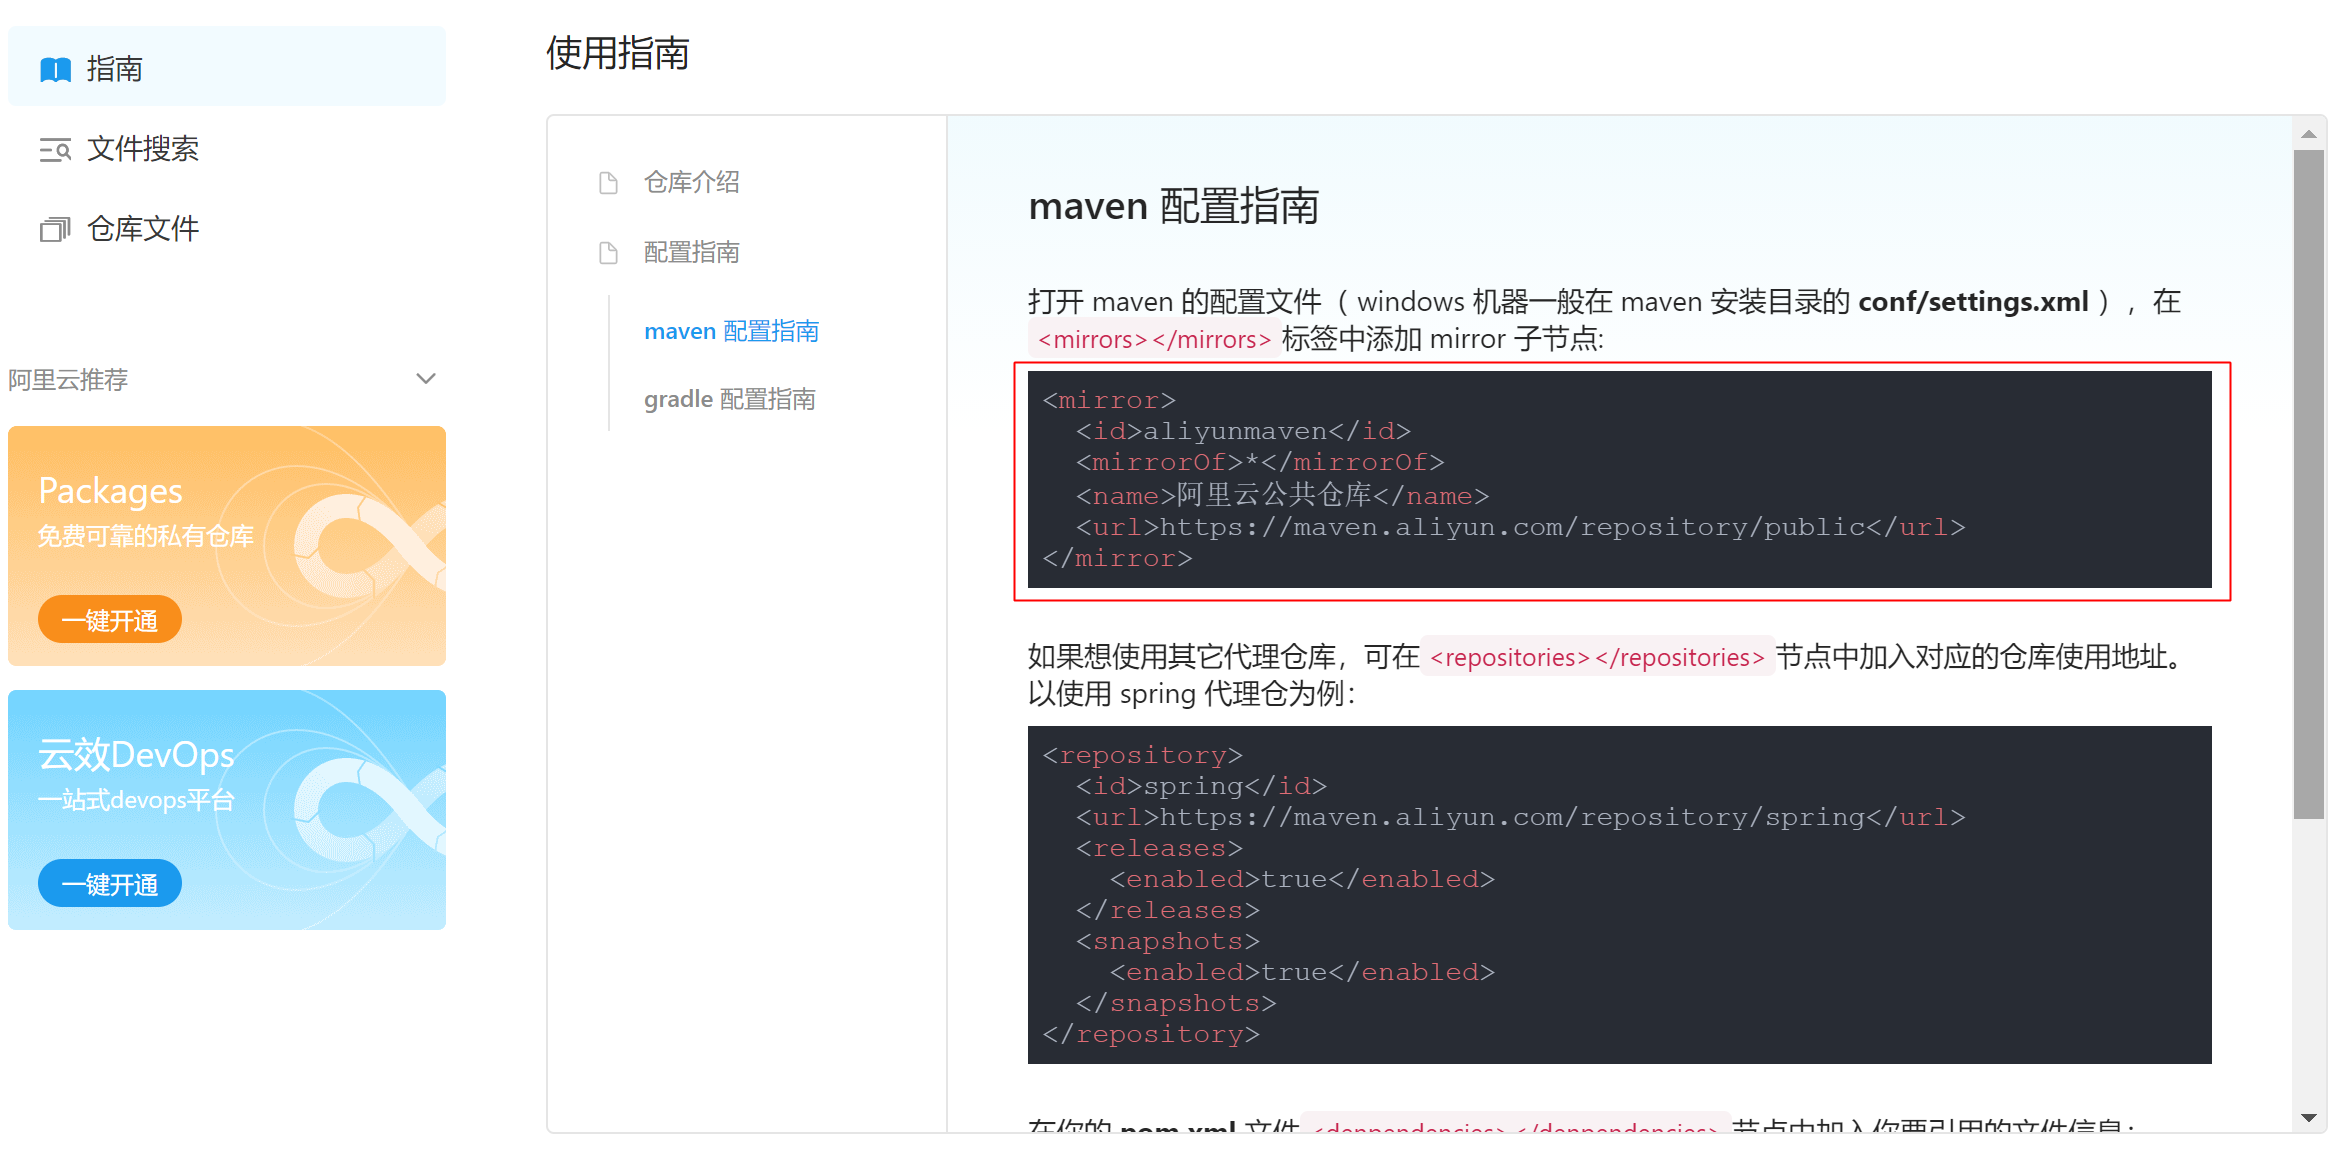The width and height of the screenshot is (2339, 1160).
Task: Open the 仓库文件 menu item
Action: pos(142,229)
